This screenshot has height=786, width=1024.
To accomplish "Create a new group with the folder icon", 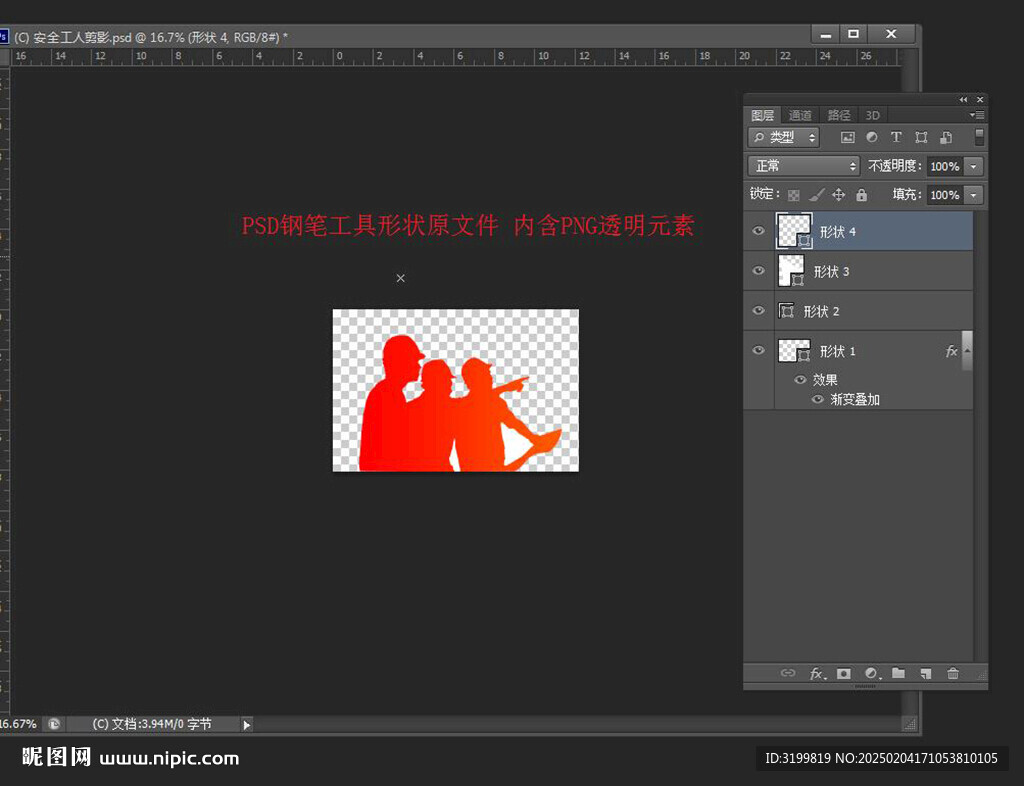I will point(898,674).
